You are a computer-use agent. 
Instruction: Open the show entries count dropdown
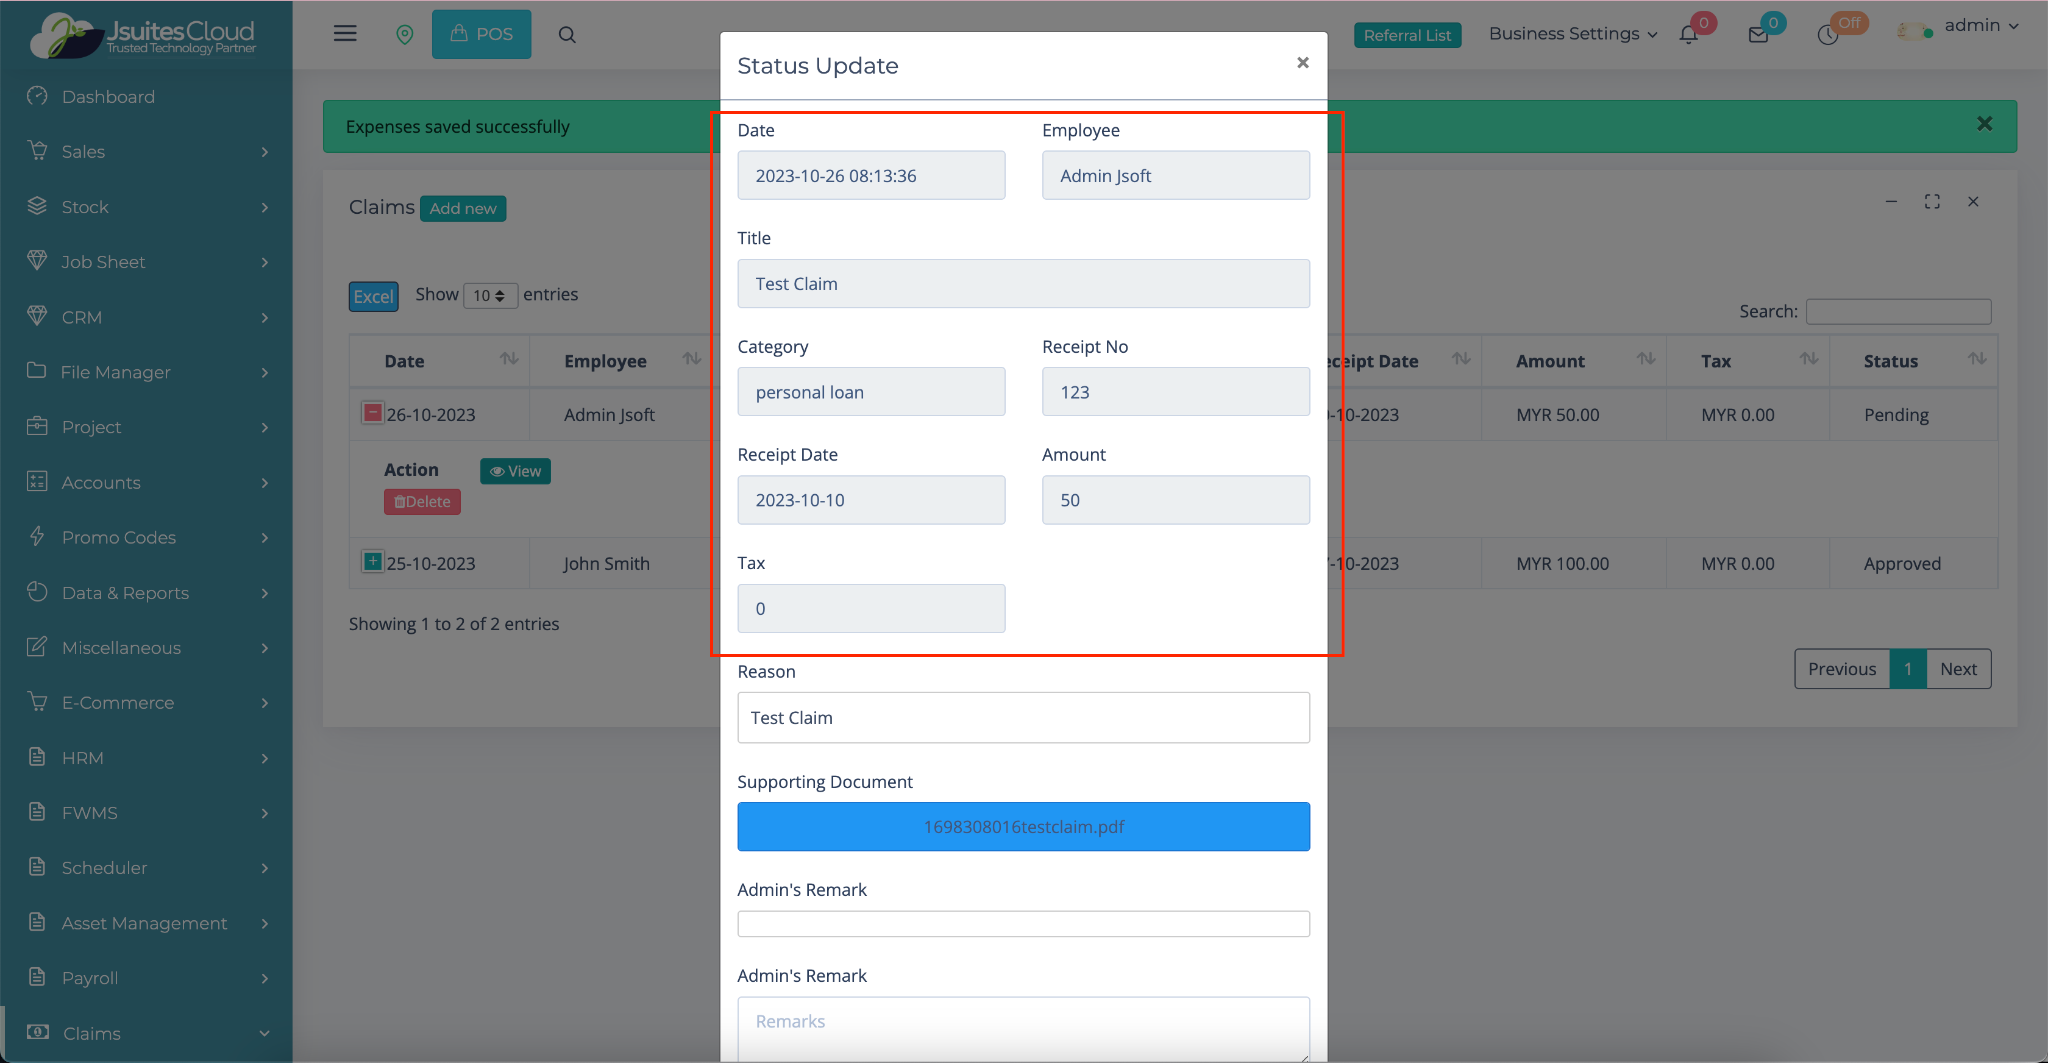point(489,296)
